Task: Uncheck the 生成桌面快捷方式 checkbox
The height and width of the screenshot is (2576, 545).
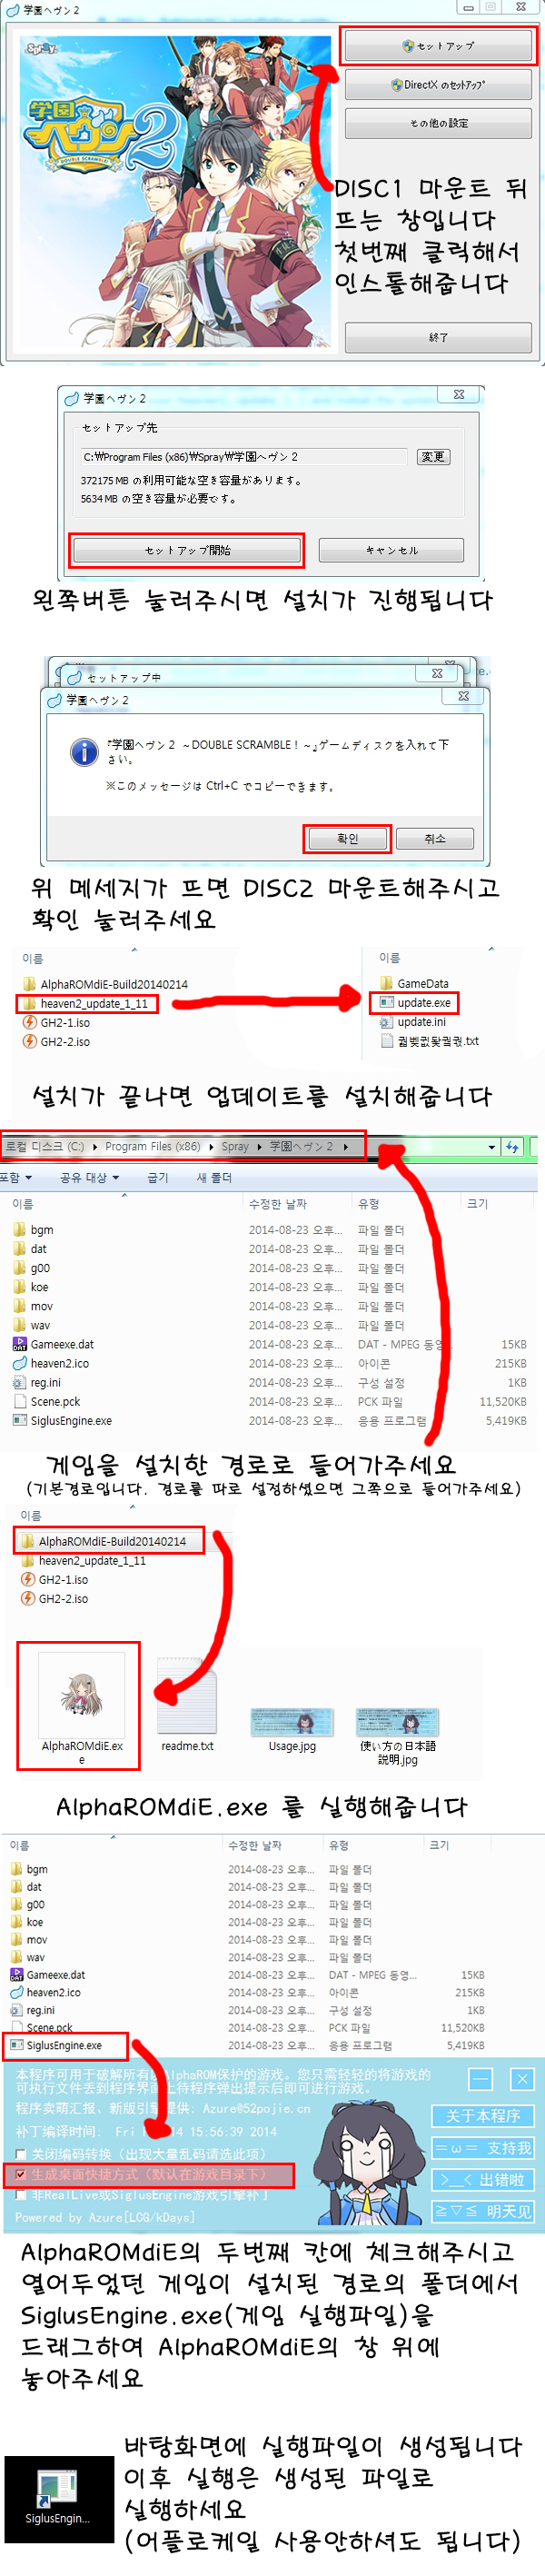Action: point(21,2174)
